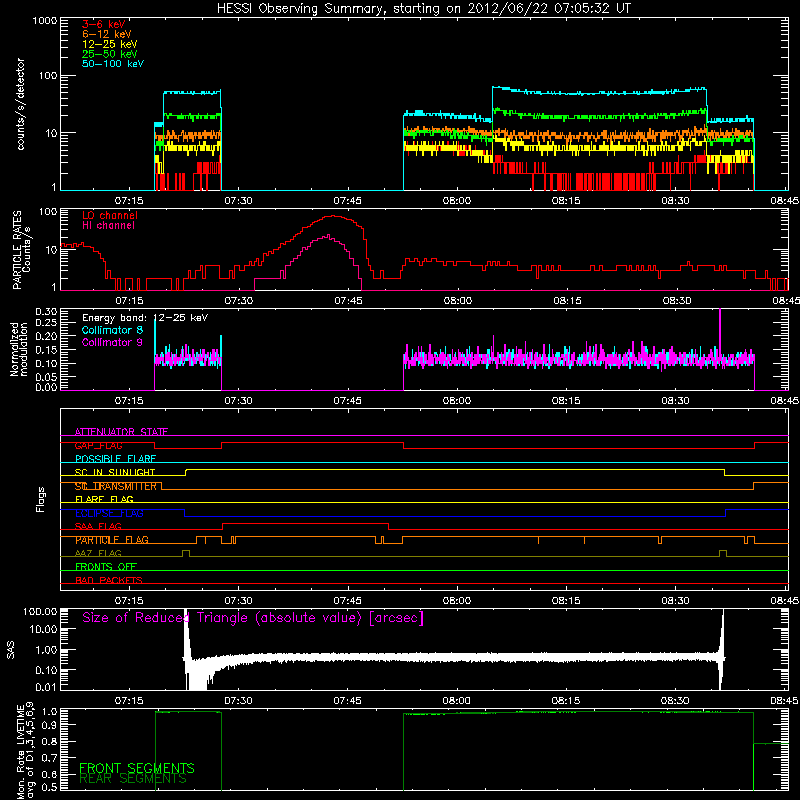Click the 08:15 tick under the modulation plot

(x=566, y=401)
